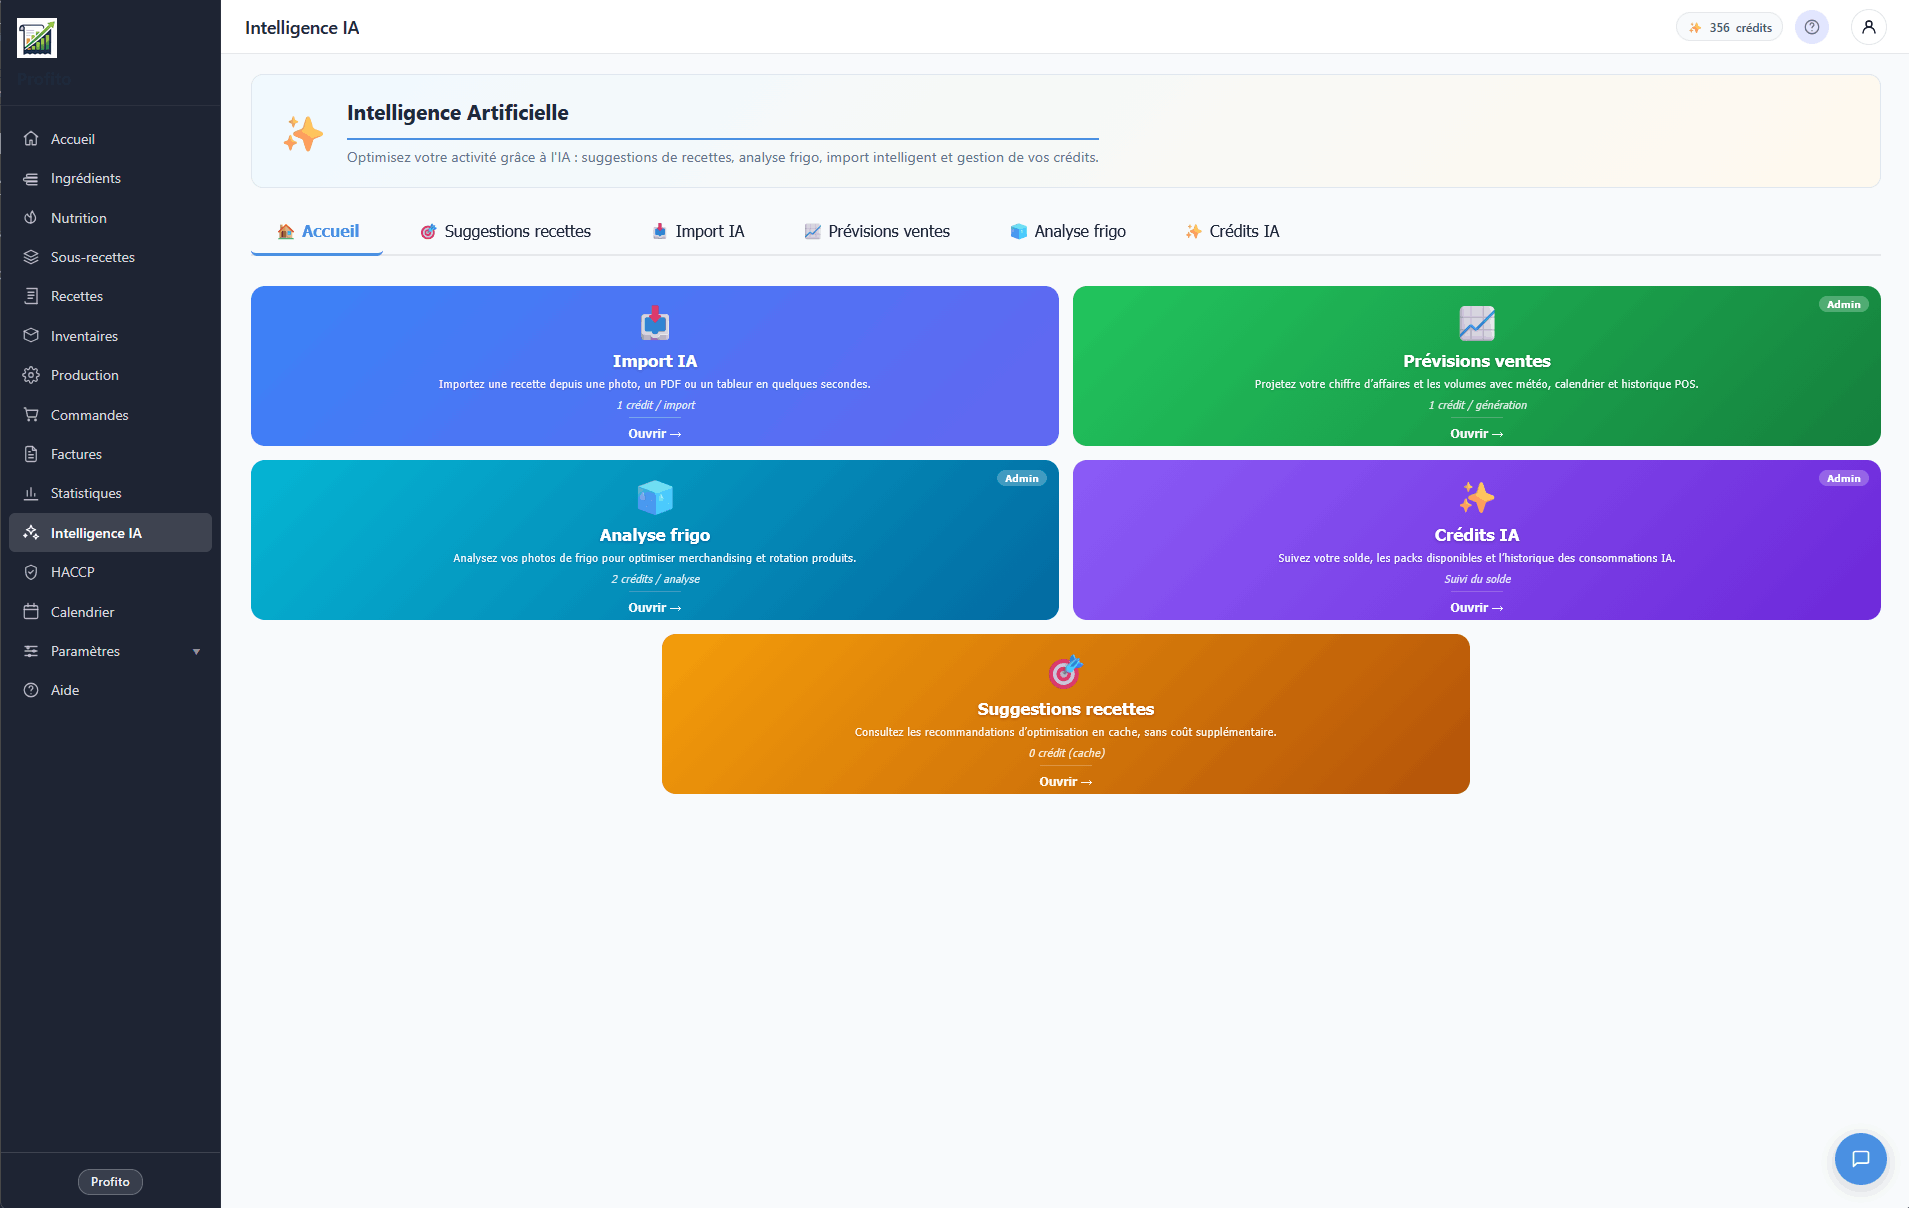Open the orange Suggestions recettes card

coord(1065,714)
